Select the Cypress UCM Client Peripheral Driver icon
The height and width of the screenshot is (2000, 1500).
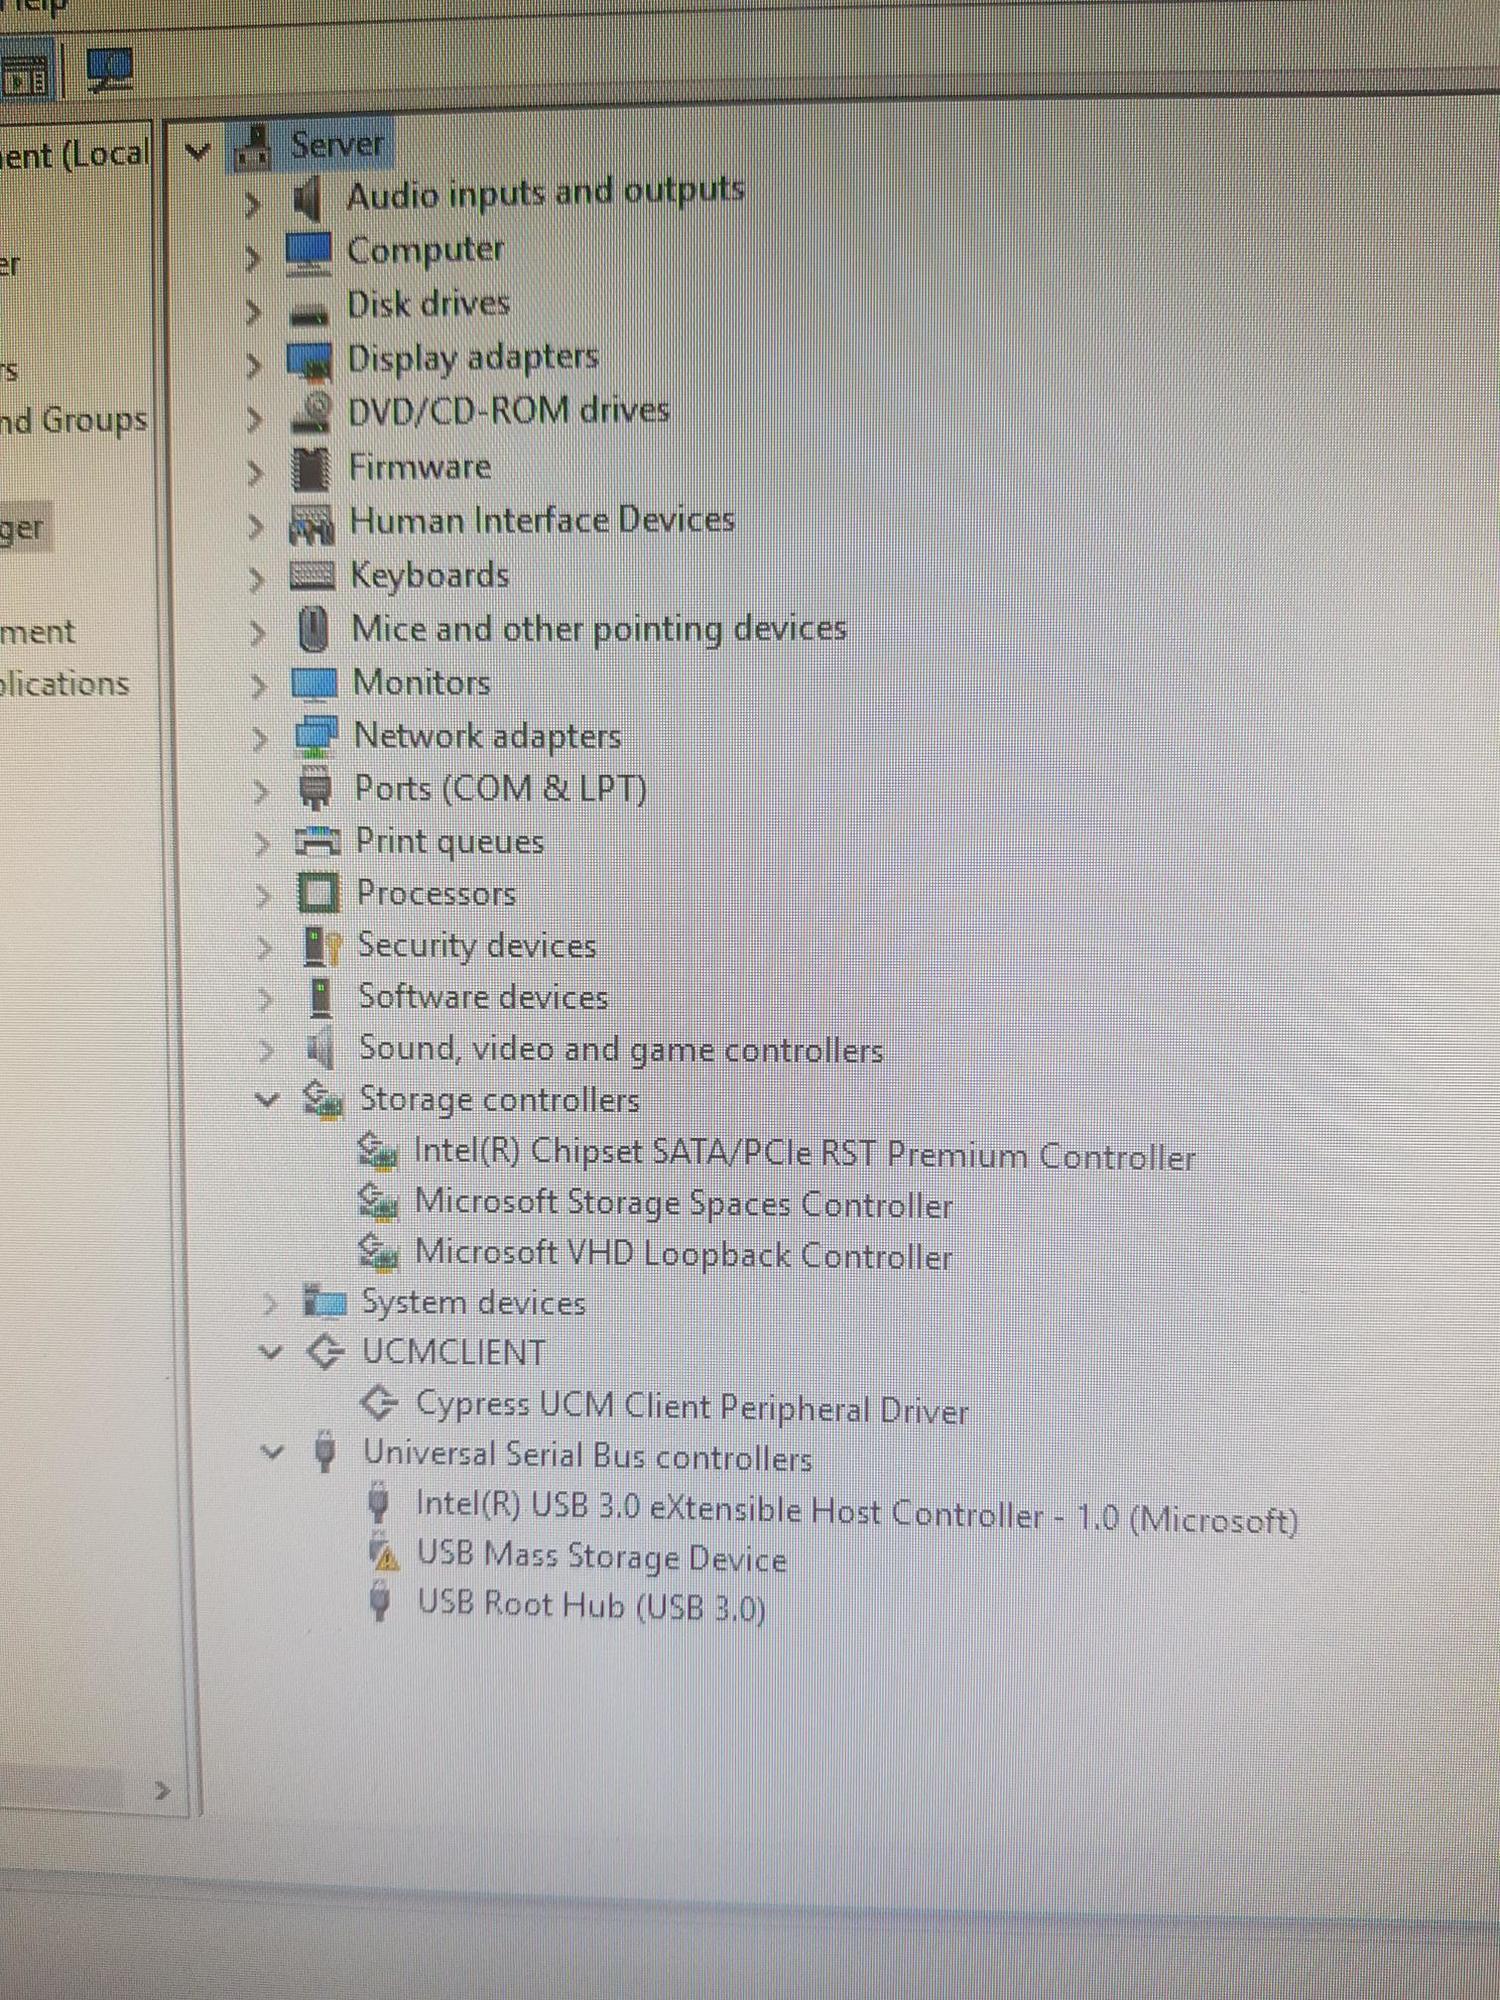(379, 1403)
